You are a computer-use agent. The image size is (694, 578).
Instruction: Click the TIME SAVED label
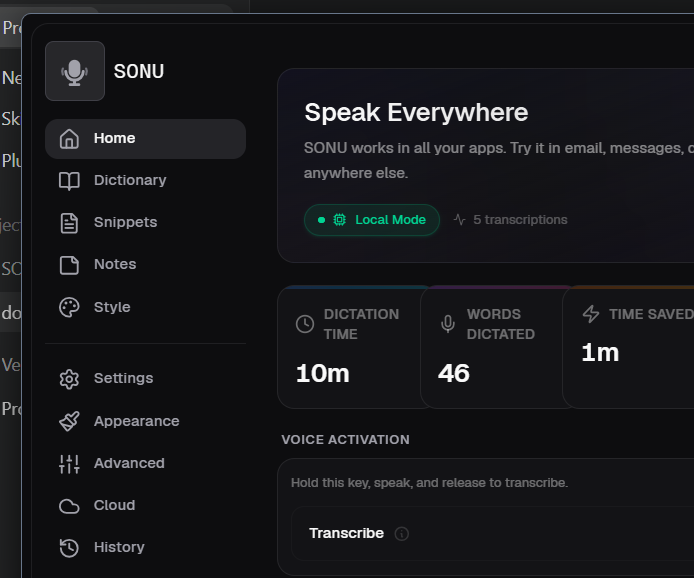652,314
